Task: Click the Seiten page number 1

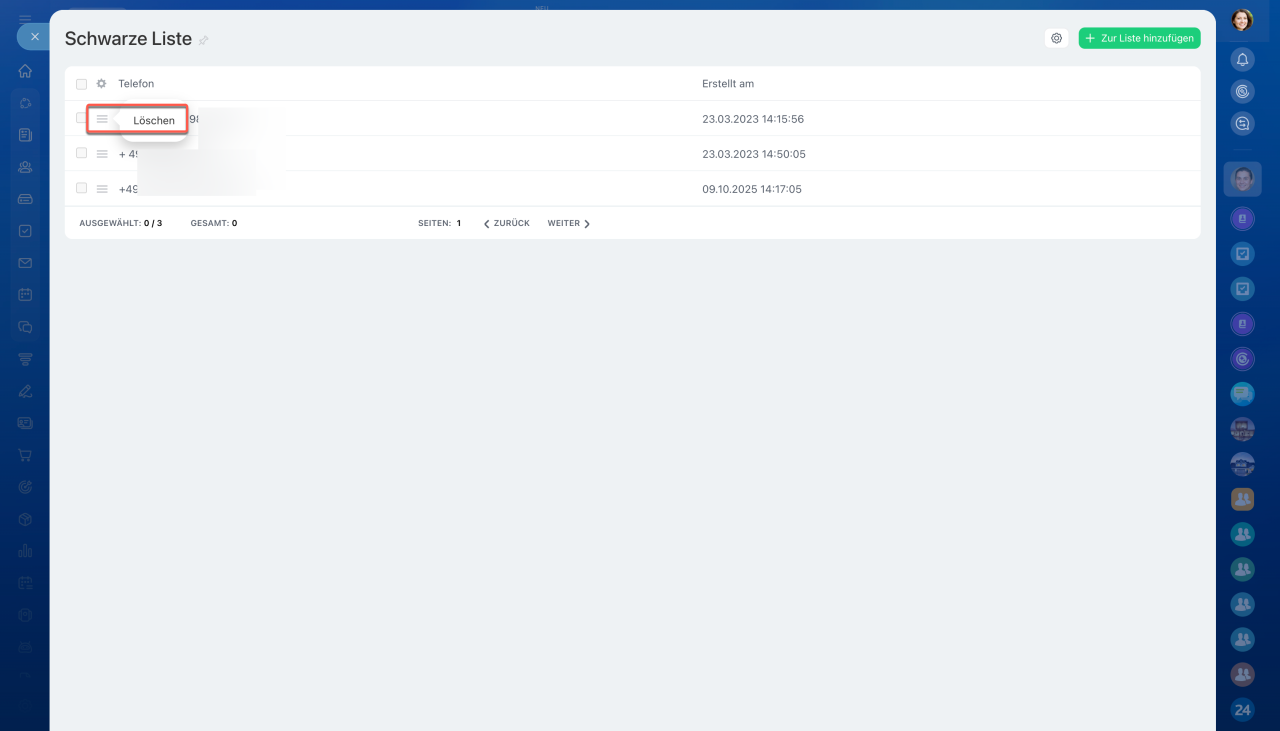Action: pyautogui.click(x=459, y=223)
